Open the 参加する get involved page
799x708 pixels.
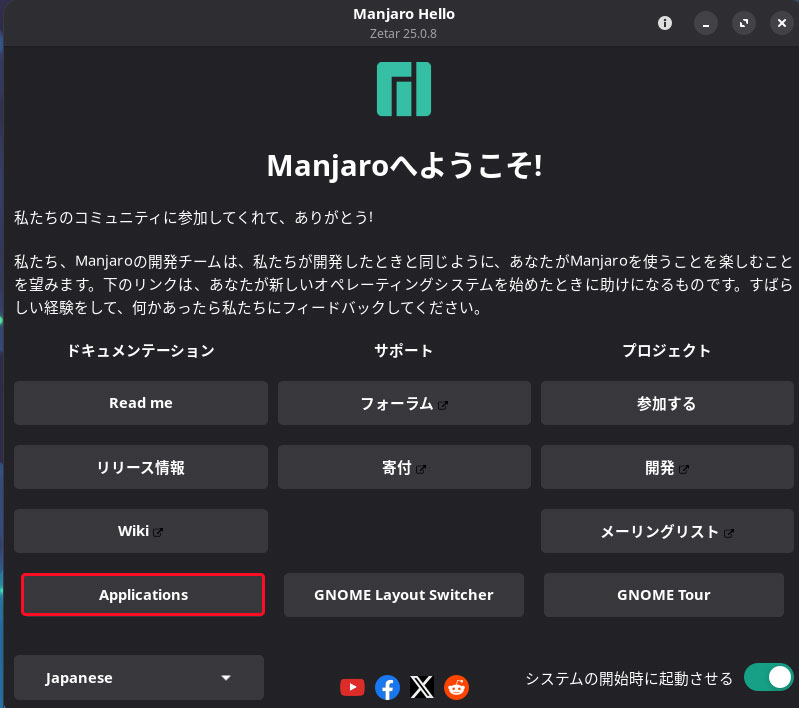click(x=667, y=403)
